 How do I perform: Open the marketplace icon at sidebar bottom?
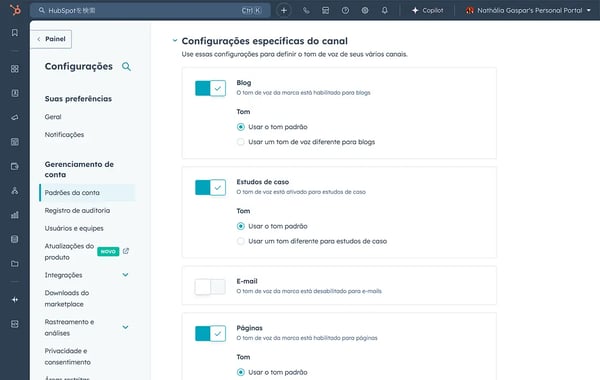point(15,324)
